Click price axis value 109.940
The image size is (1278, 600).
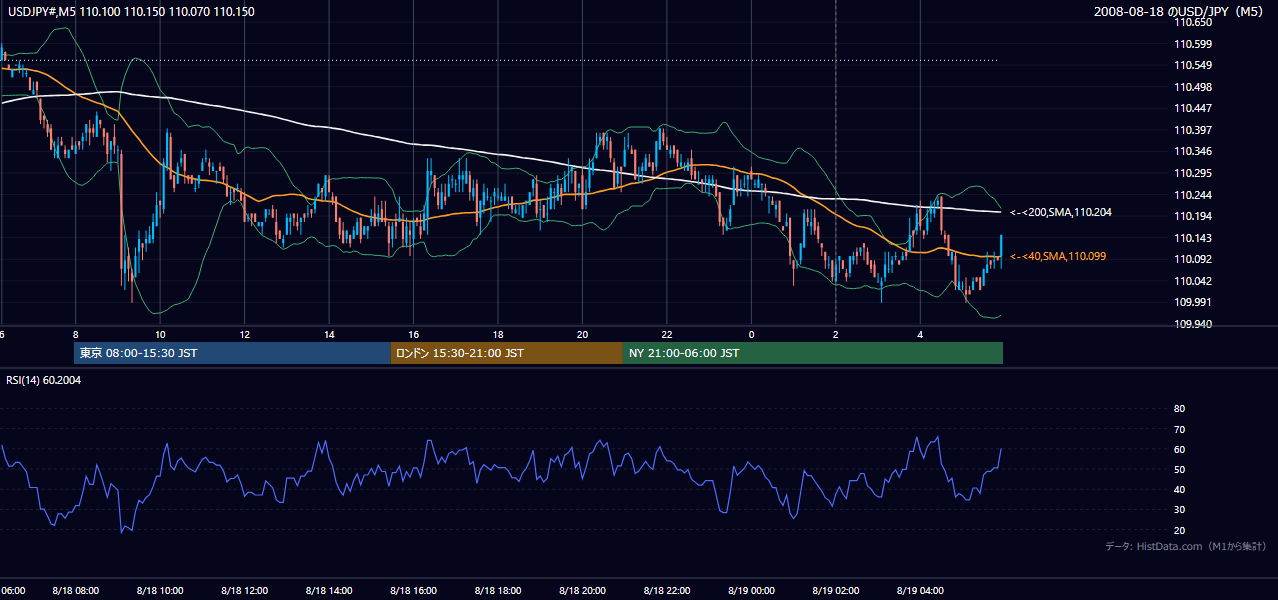tap(1195, 324)
